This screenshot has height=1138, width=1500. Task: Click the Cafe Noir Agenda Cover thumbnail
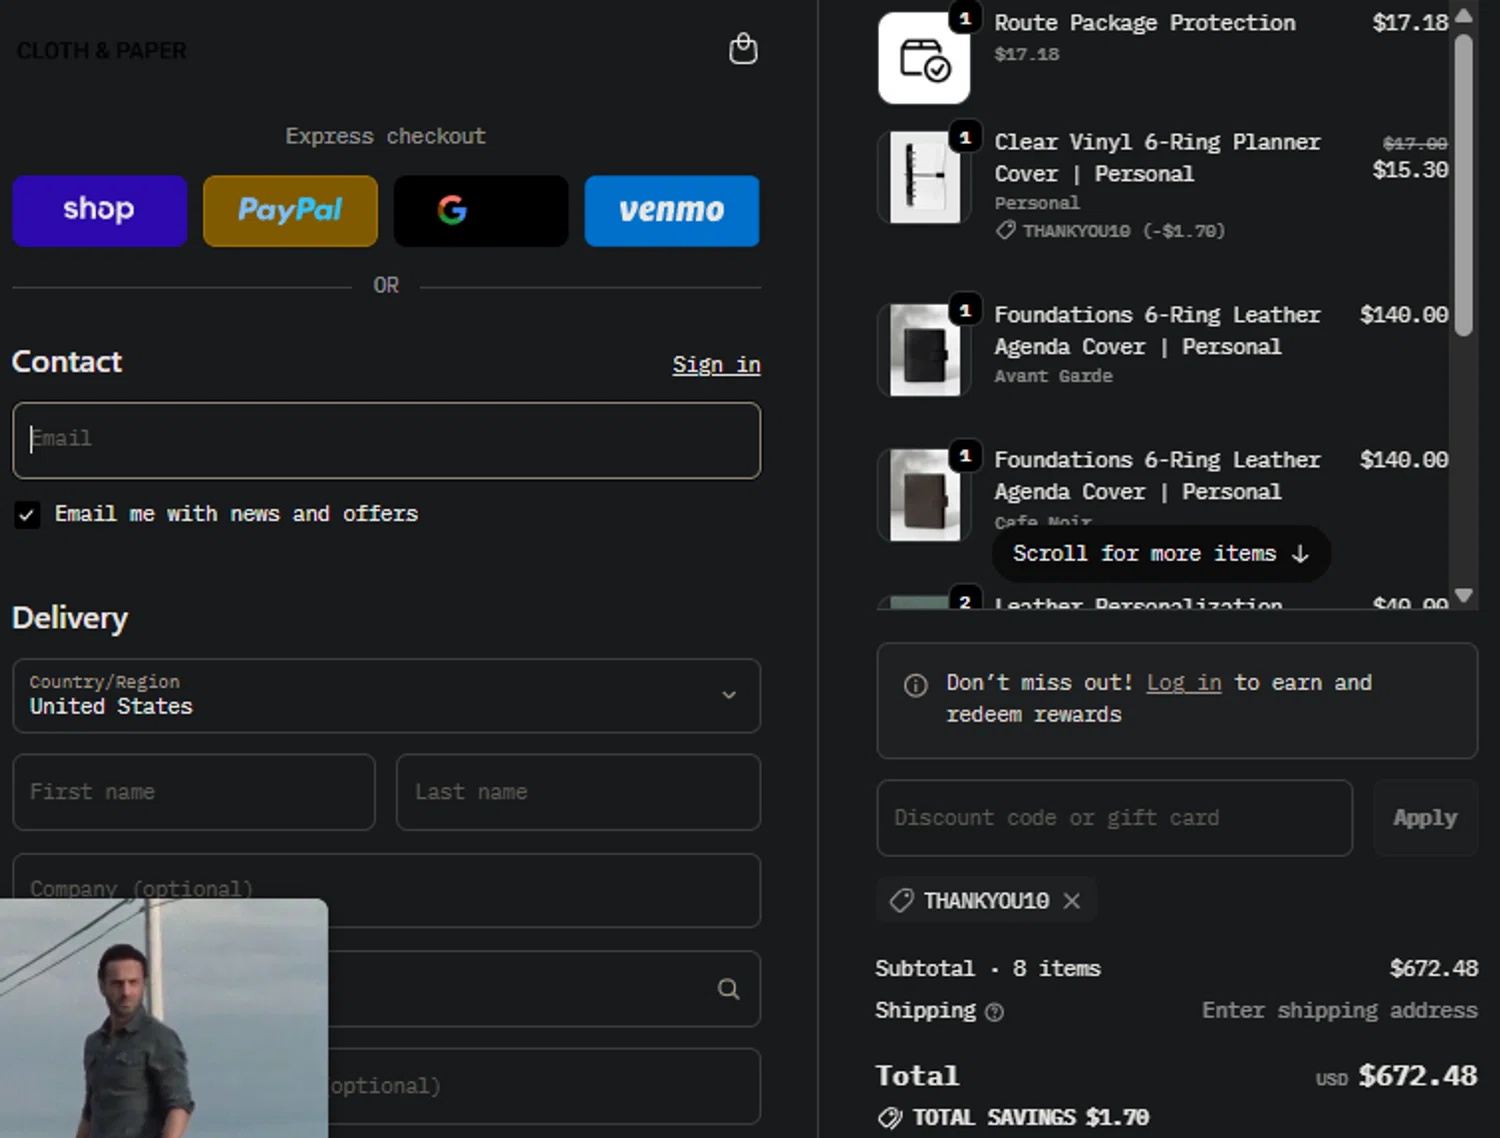pos(924,495)
